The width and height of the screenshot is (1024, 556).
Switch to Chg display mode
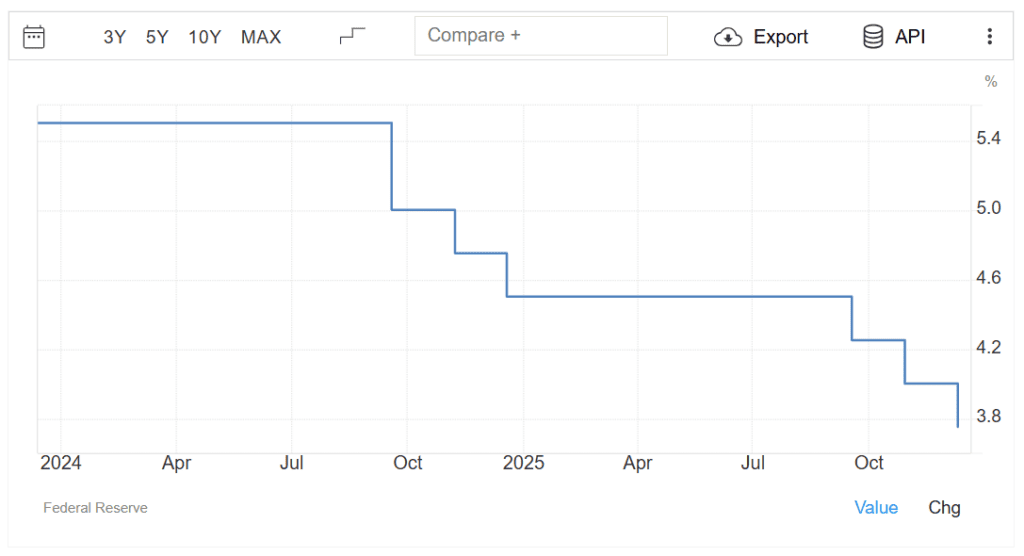pyautogui.click(x=944, y=507)
